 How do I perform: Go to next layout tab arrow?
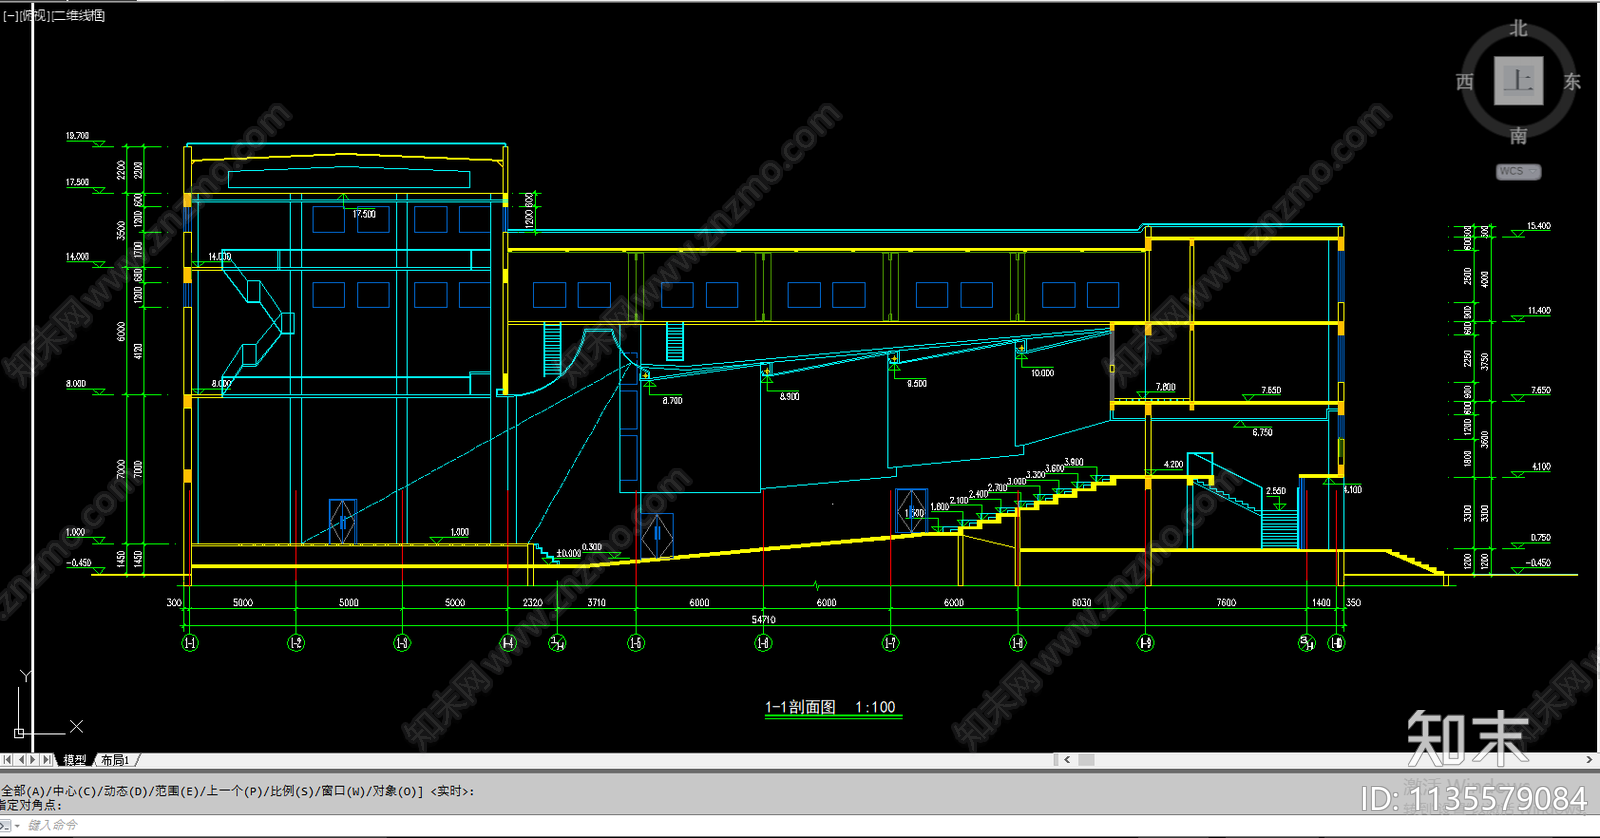[x=34, y=760]
